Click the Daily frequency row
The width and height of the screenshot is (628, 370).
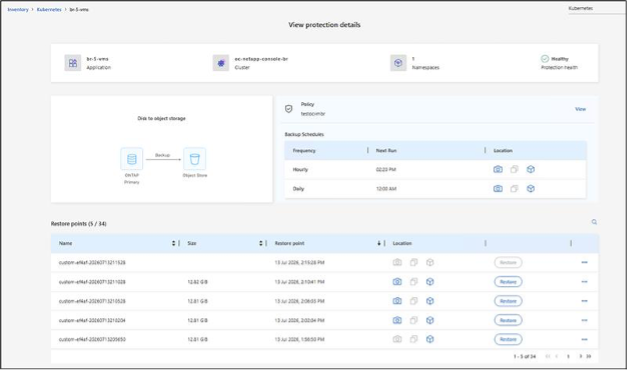coord(435,189)
